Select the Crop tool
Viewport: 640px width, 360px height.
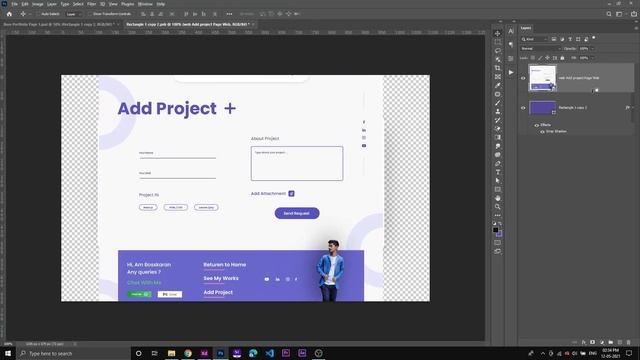tap(497, 68)
